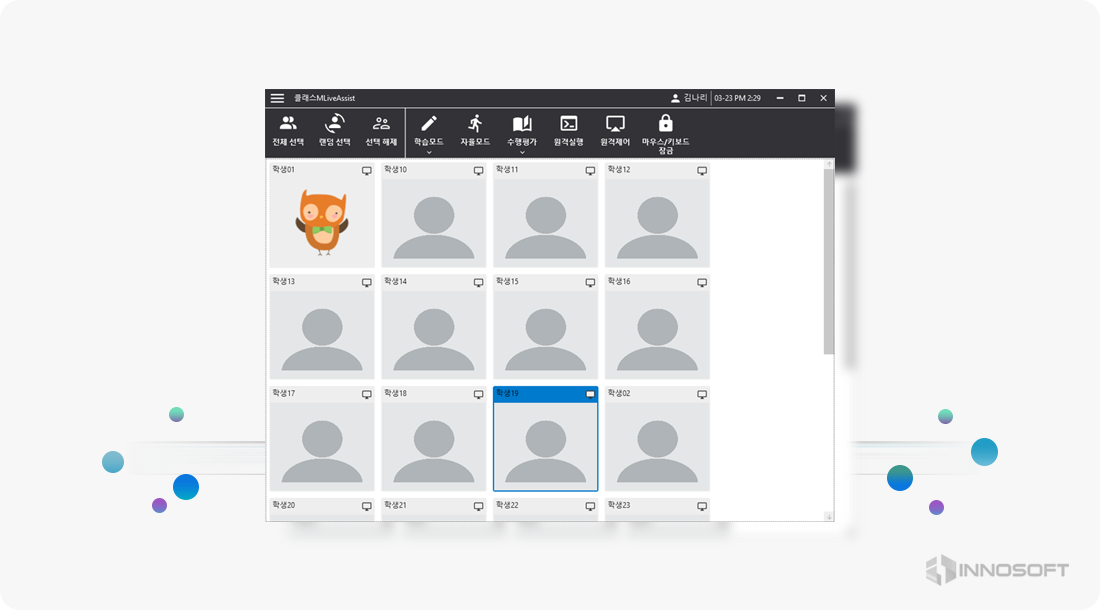Click monitor icon on 학생15 tile
Screen dimensions: 1100x610
[590, 283]
